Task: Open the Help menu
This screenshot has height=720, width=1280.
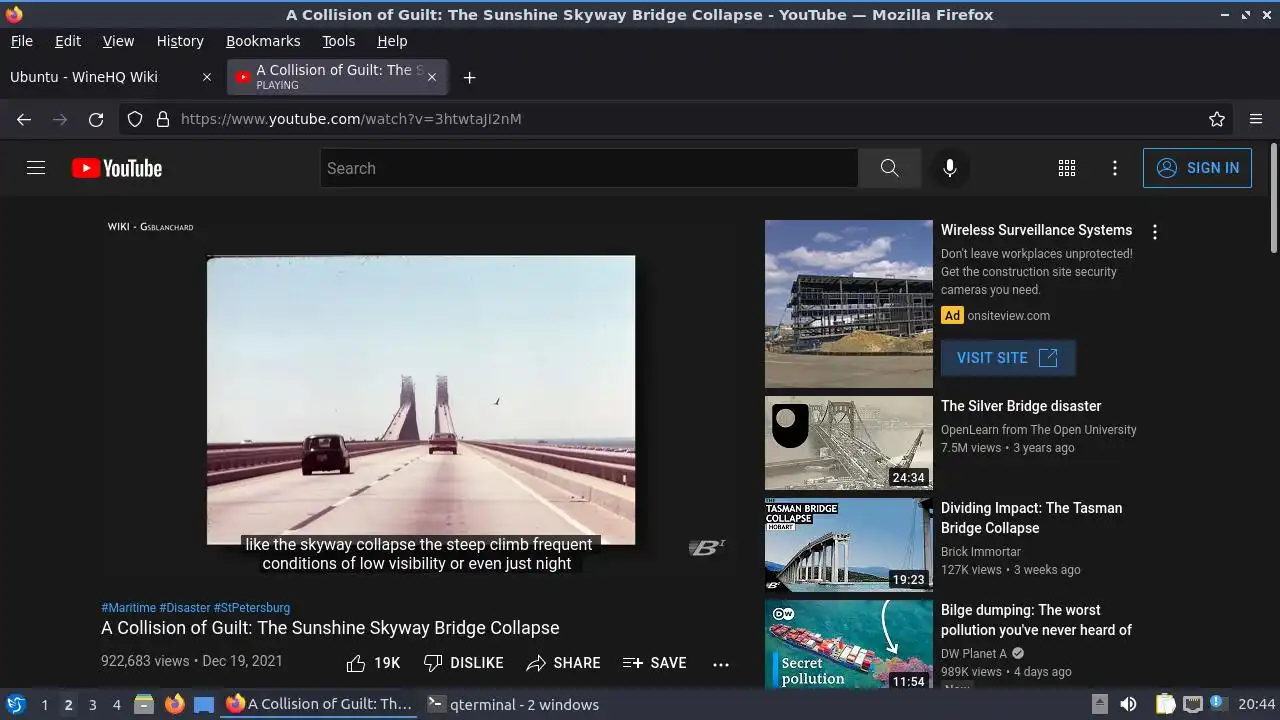Action: point(392,41)
